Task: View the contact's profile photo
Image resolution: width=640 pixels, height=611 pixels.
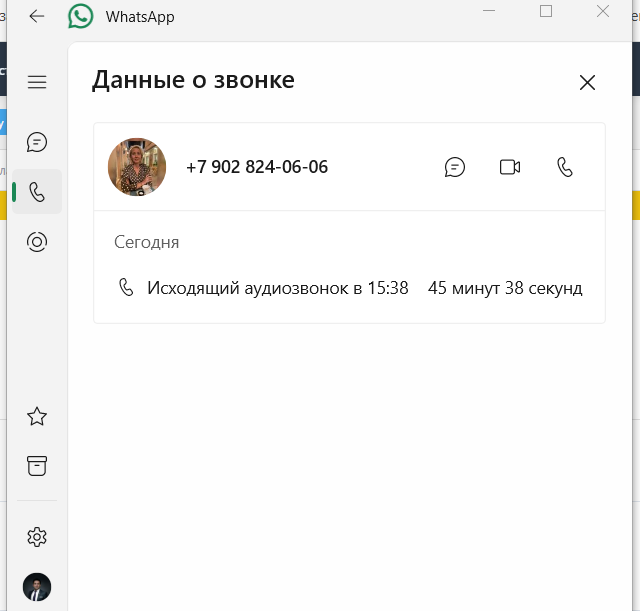Action: click(137, 167)
